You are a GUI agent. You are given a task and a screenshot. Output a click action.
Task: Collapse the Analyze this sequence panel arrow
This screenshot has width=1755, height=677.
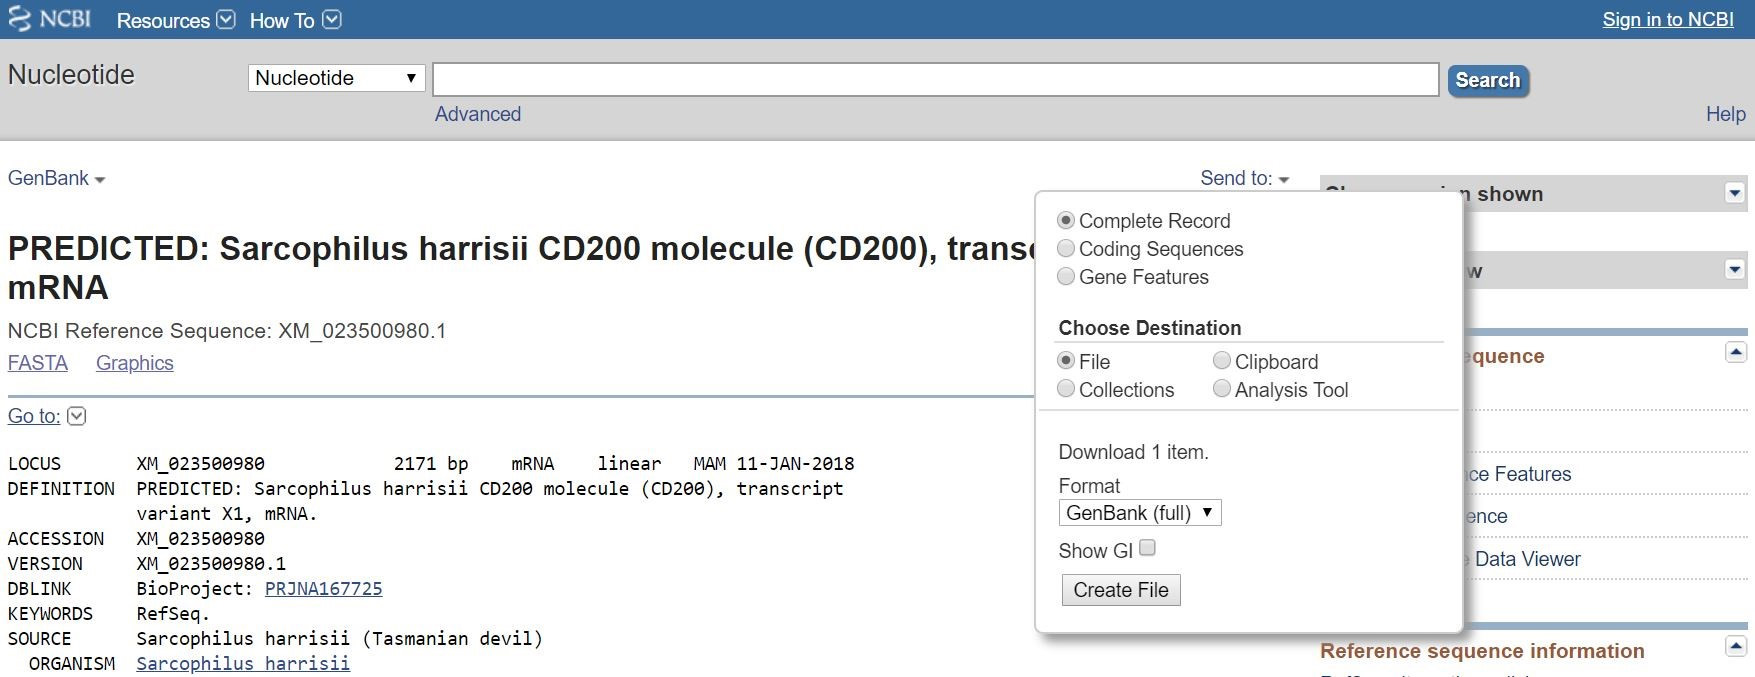pos(1736,352)
